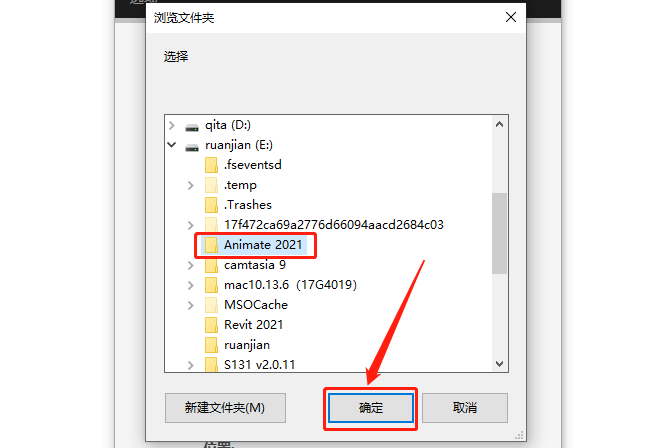Expand the camtasia 9 folder

tap(191, 265)
